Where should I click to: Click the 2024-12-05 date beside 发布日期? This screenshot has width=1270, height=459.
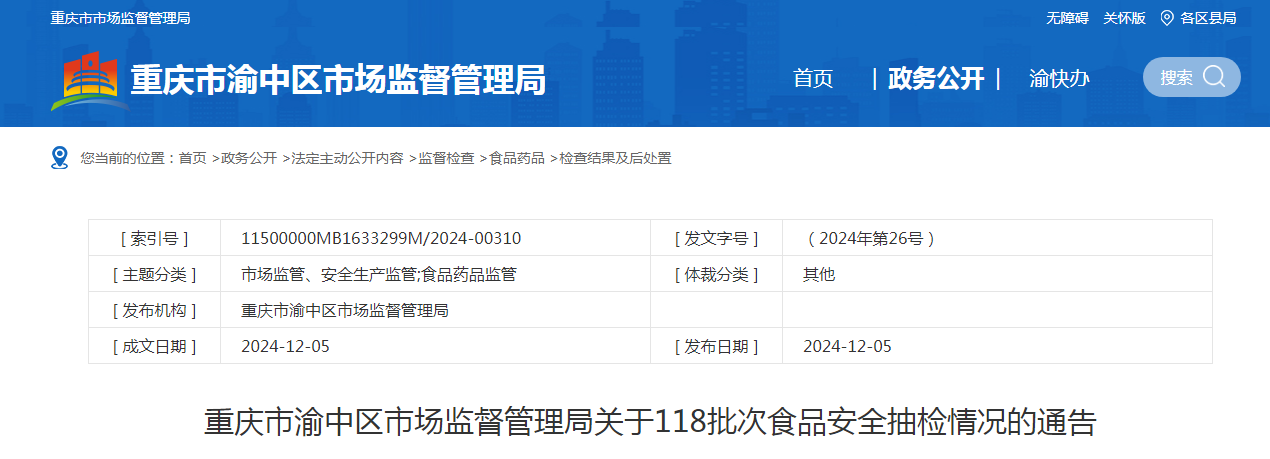click(x=847, y=346)
